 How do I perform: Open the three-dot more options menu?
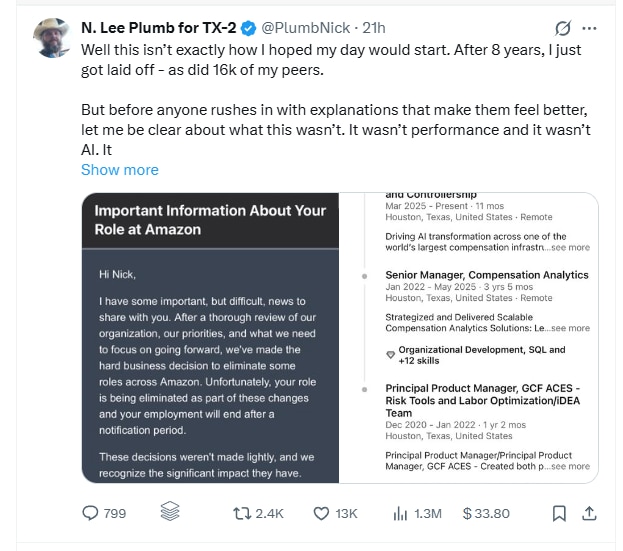tap(590, 28)
